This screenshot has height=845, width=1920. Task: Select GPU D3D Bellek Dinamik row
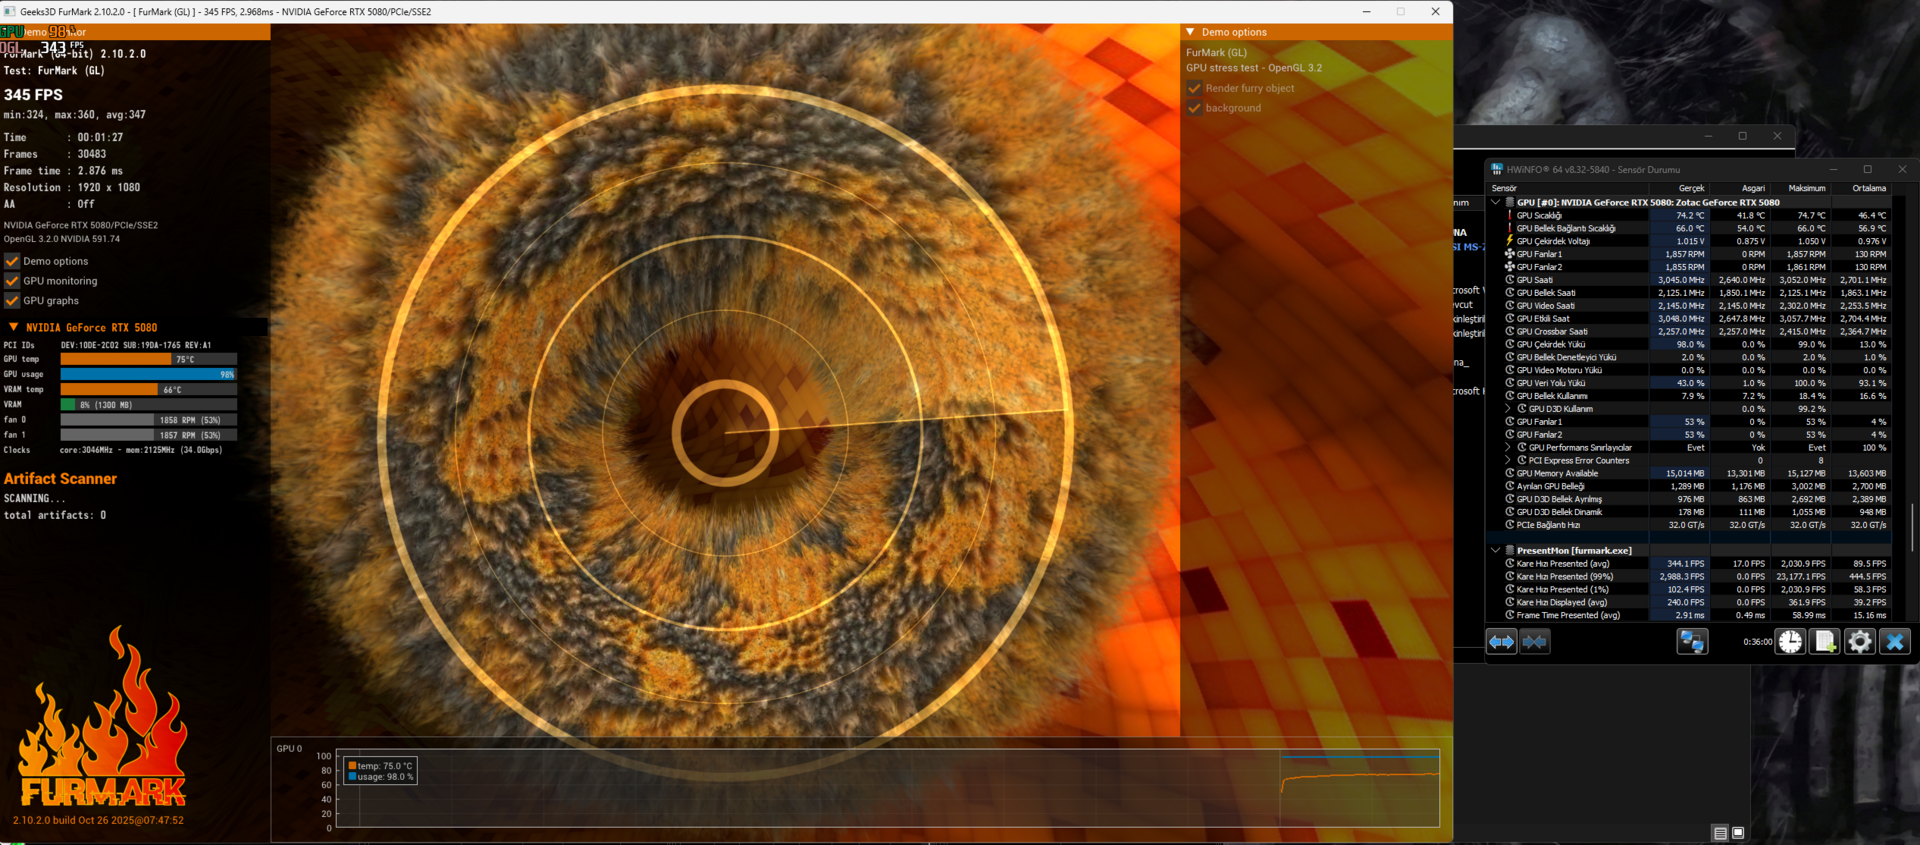(x=1689, y=512)
